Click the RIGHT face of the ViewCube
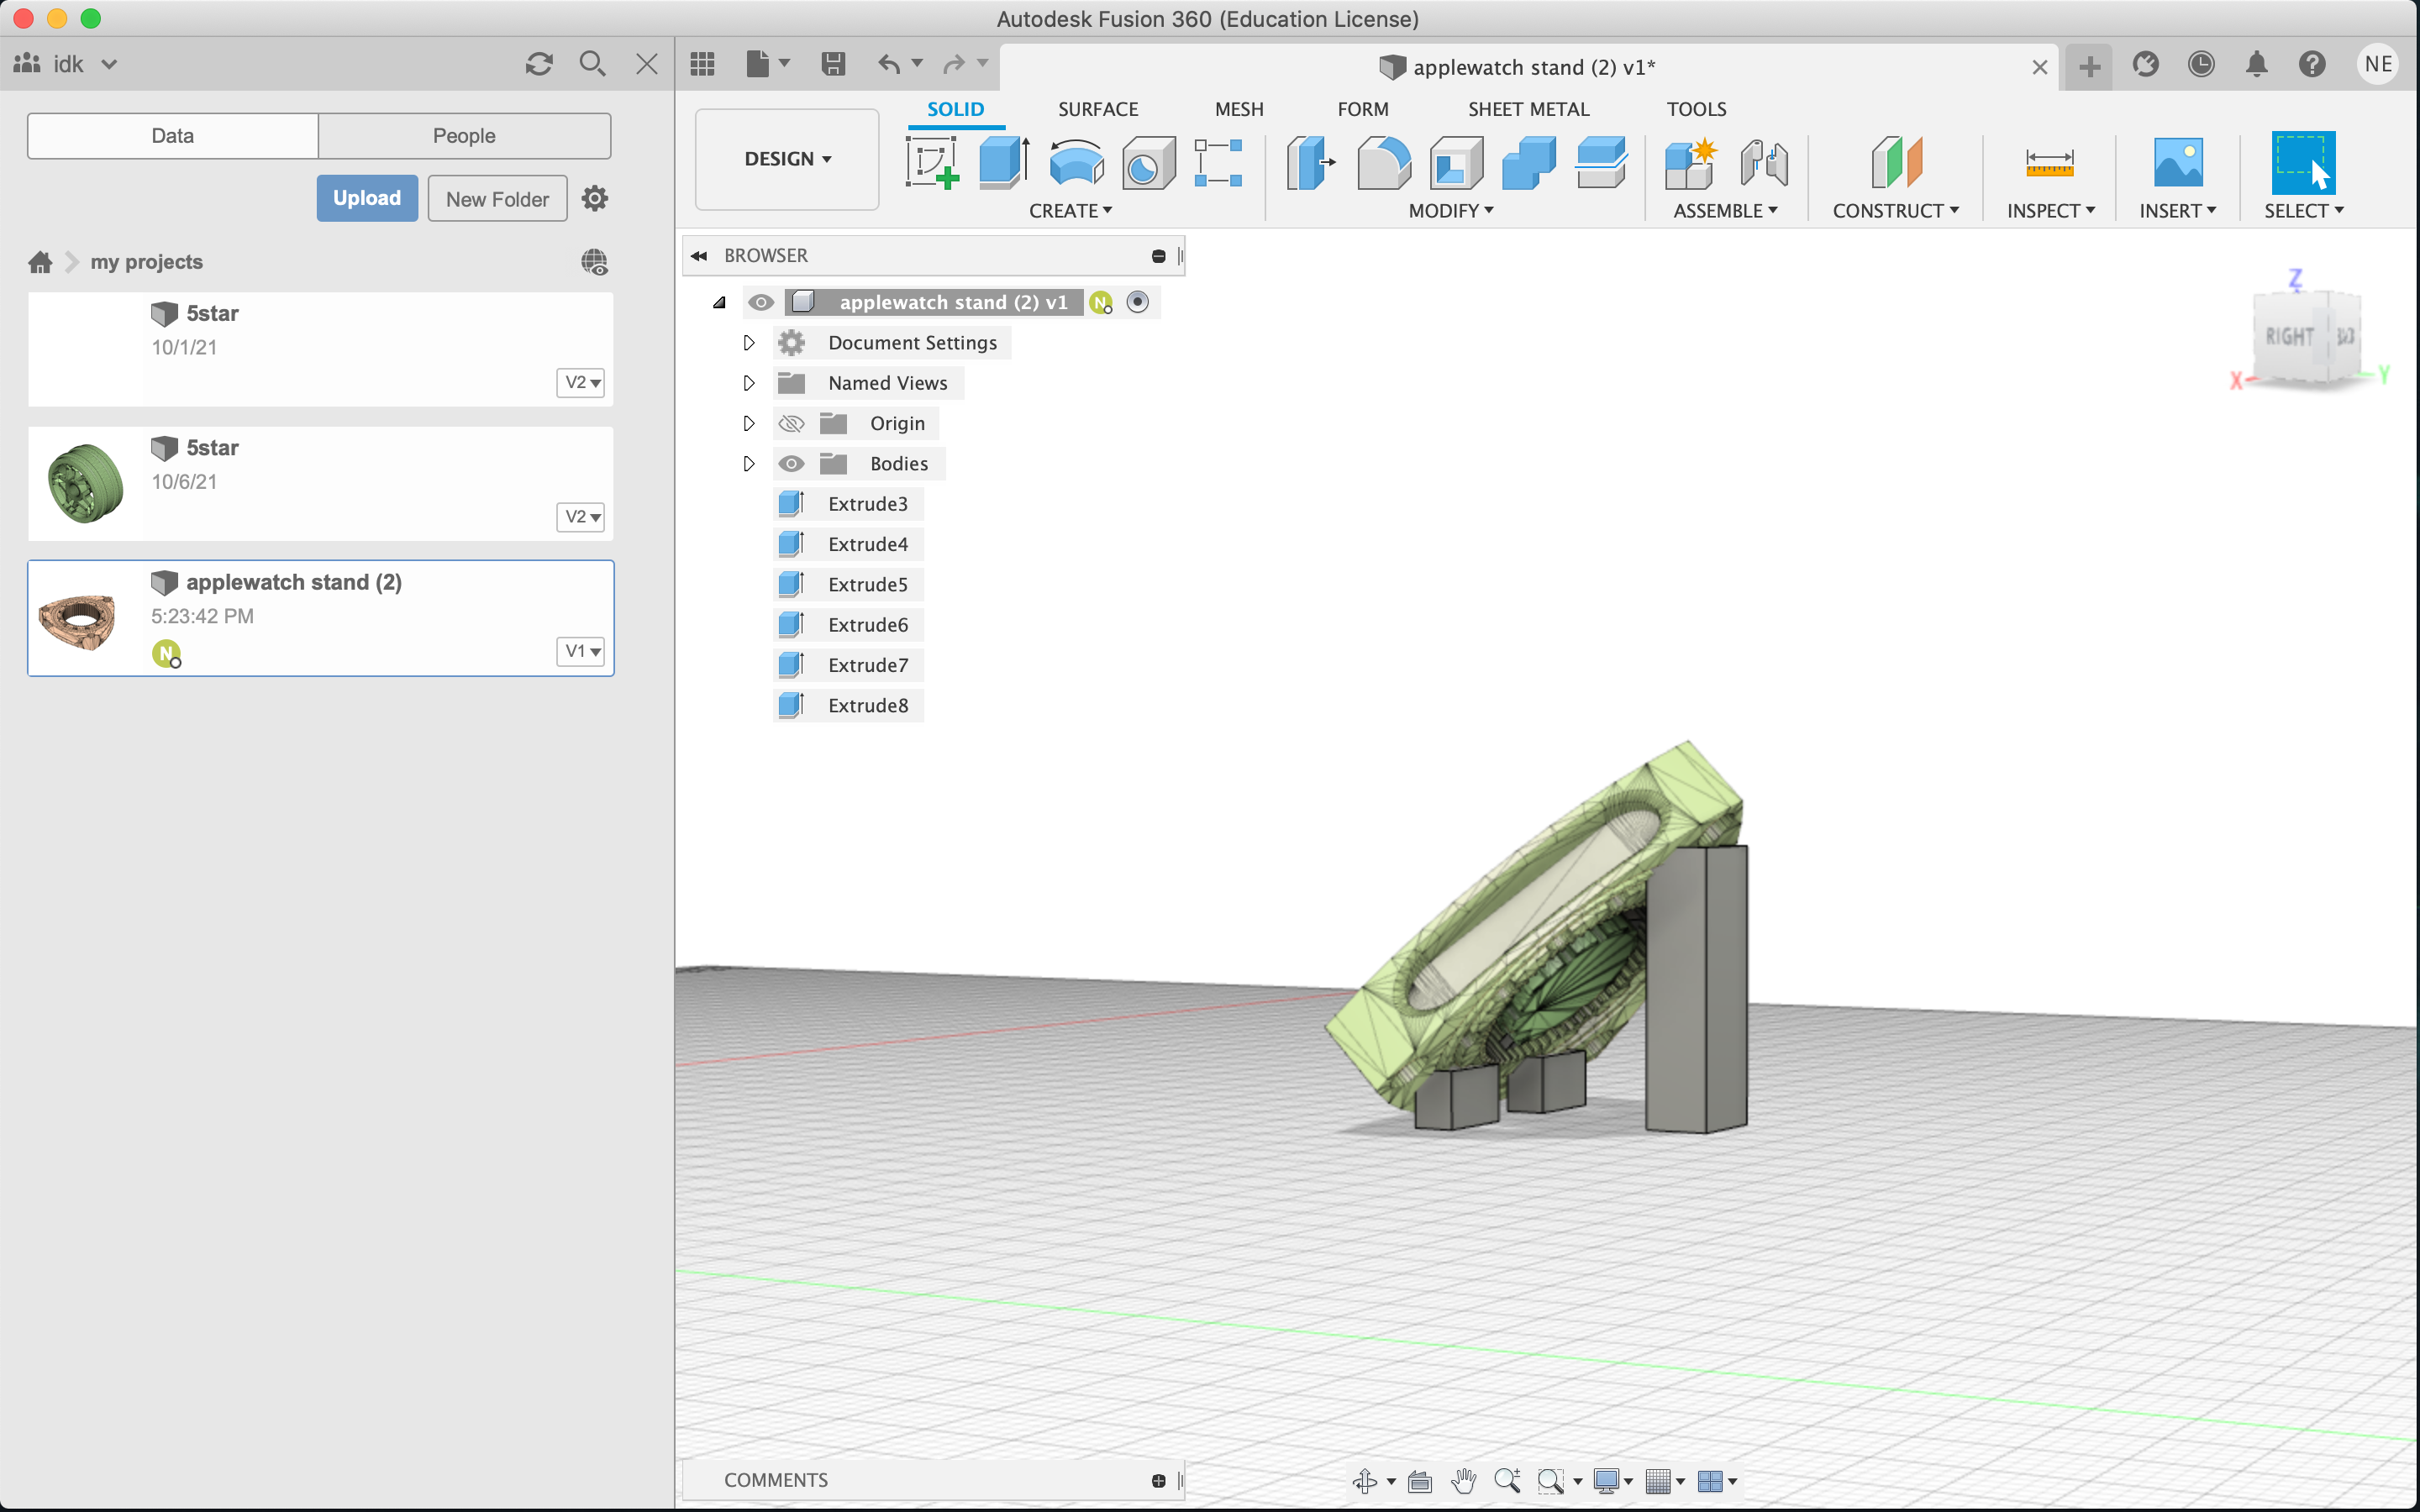Screen dimensions: 2420x1512 point(2289,337)
